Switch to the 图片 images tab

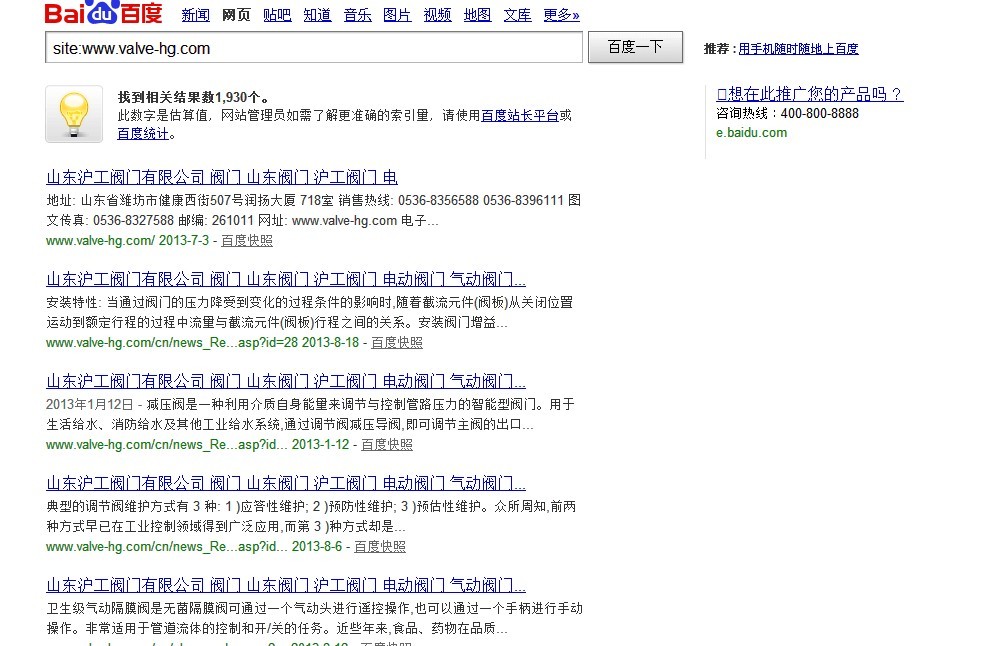click(397, 14)
